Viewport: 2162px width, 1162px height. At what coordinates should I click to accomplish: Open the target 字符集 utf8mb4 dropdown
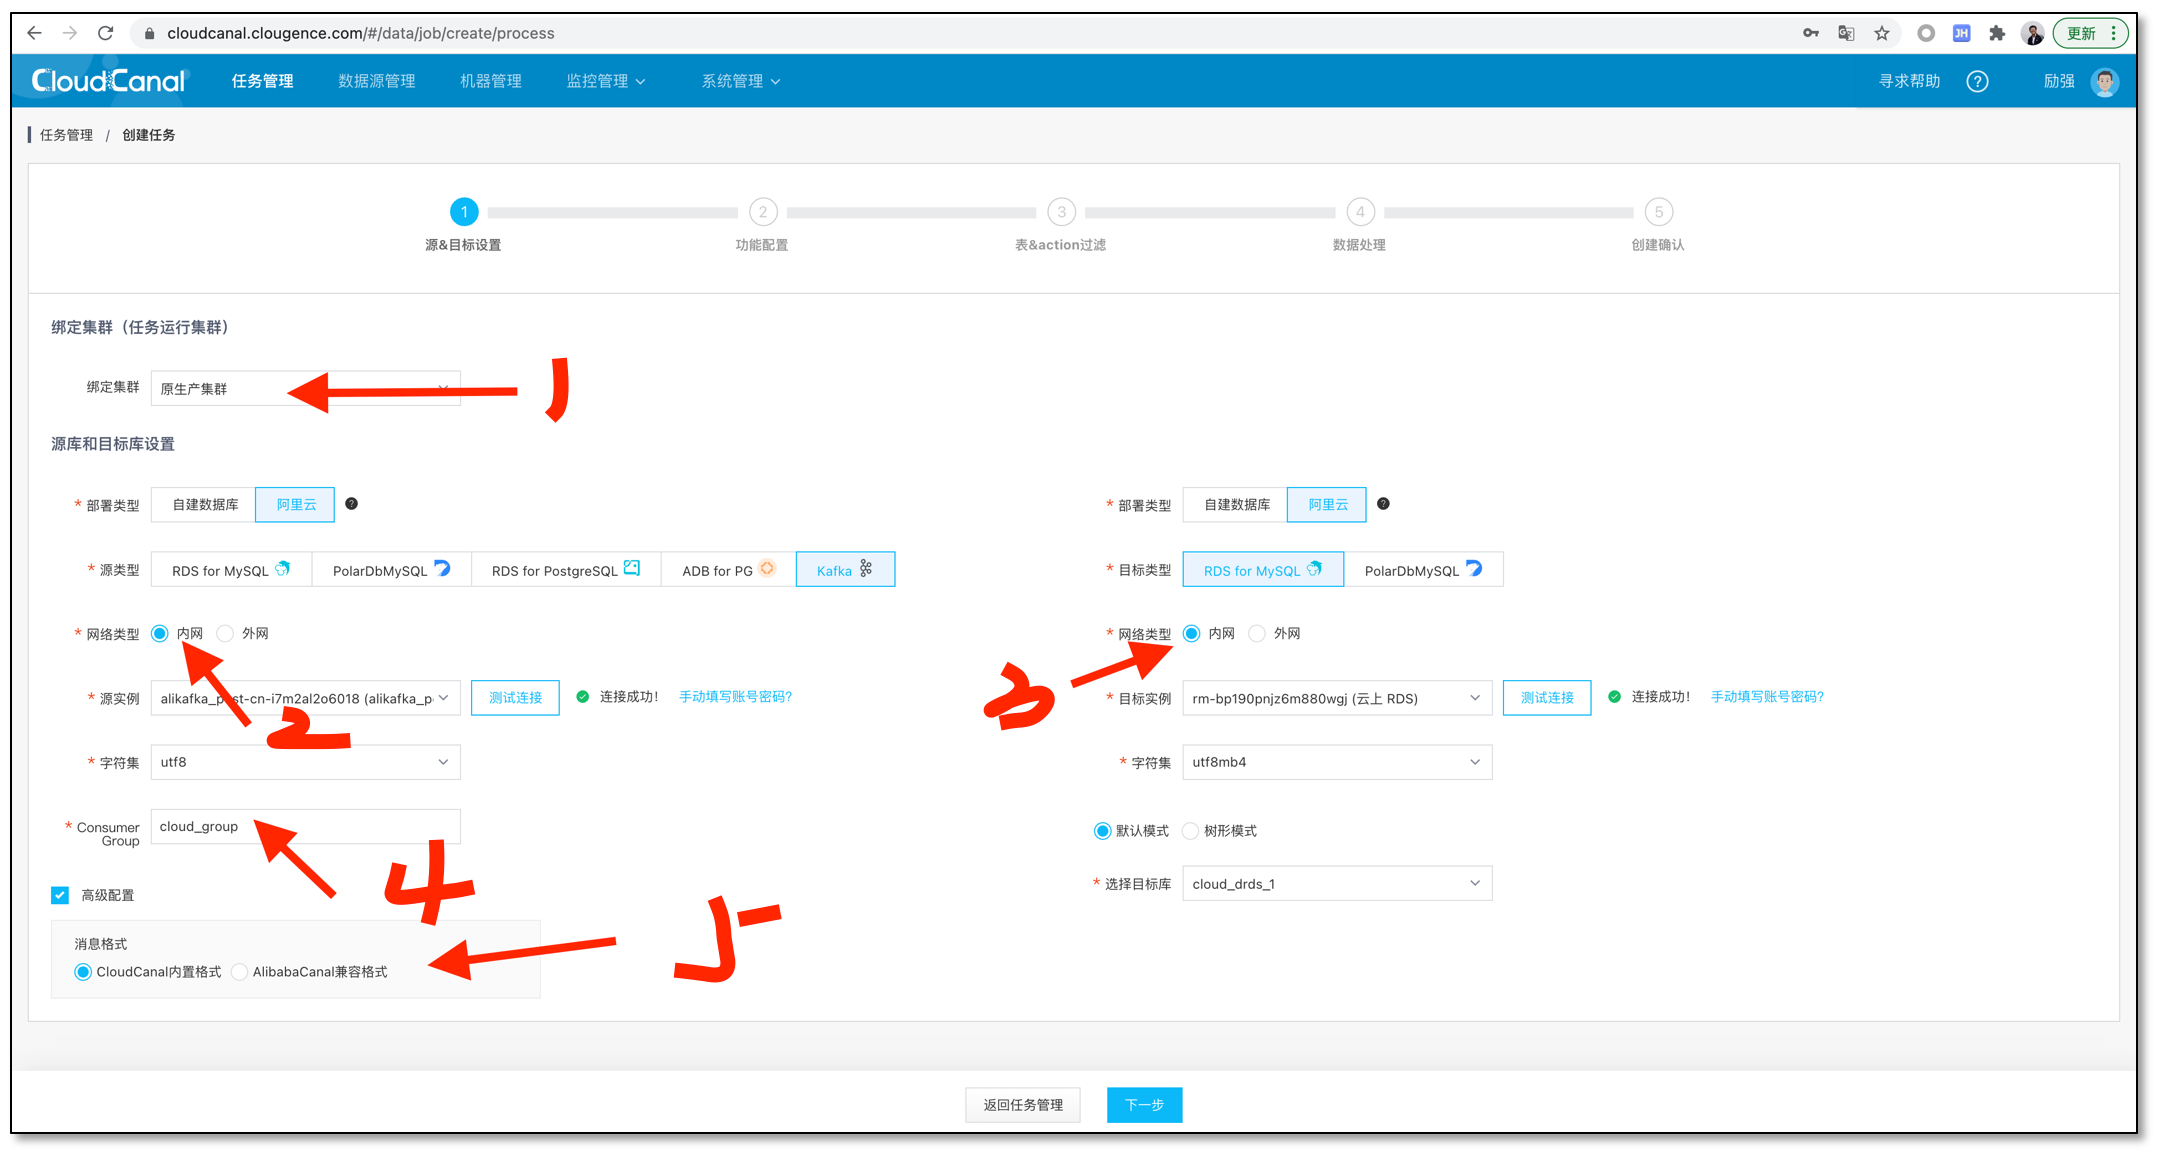tap(1336, 762)
